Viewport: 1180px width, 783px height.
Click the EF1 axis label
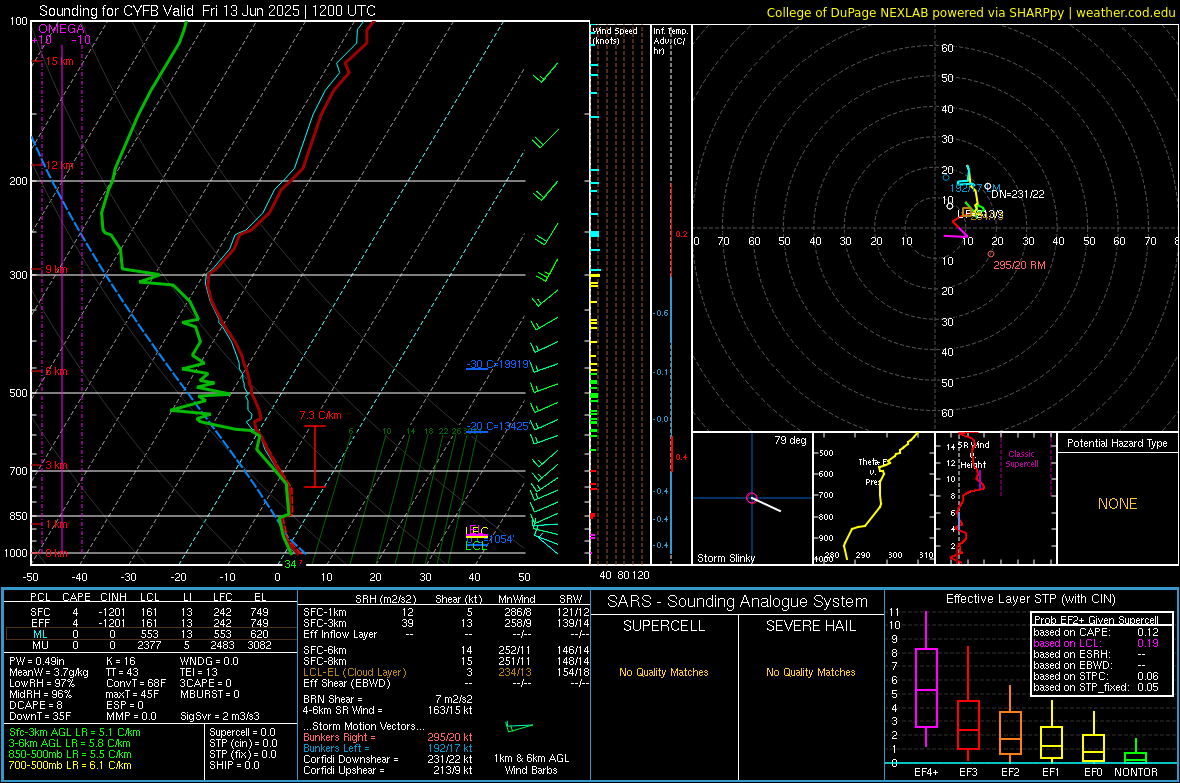tap(1051, 772)
